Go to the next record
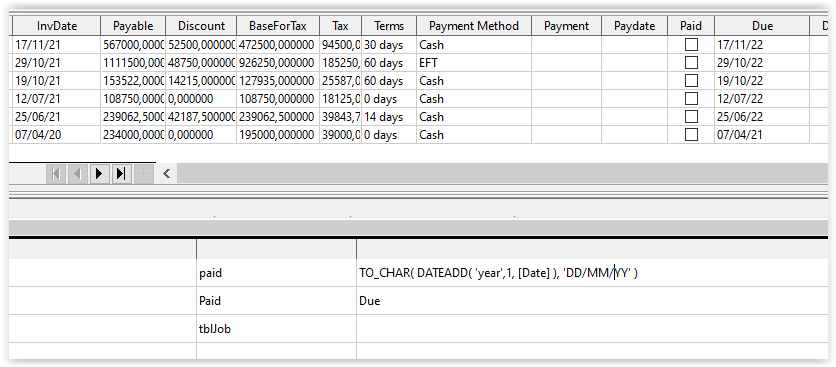Screen dimensions: 836x367 [x=99, y=173]
